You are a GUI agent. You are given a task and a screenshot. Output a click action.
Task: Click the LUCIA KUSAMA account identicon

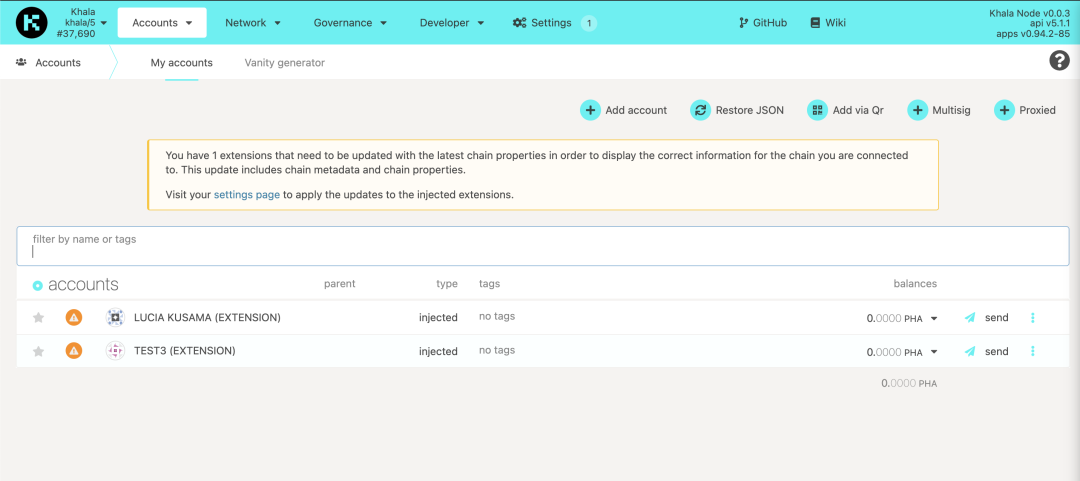pyautogui.click(x=115, y=318)
